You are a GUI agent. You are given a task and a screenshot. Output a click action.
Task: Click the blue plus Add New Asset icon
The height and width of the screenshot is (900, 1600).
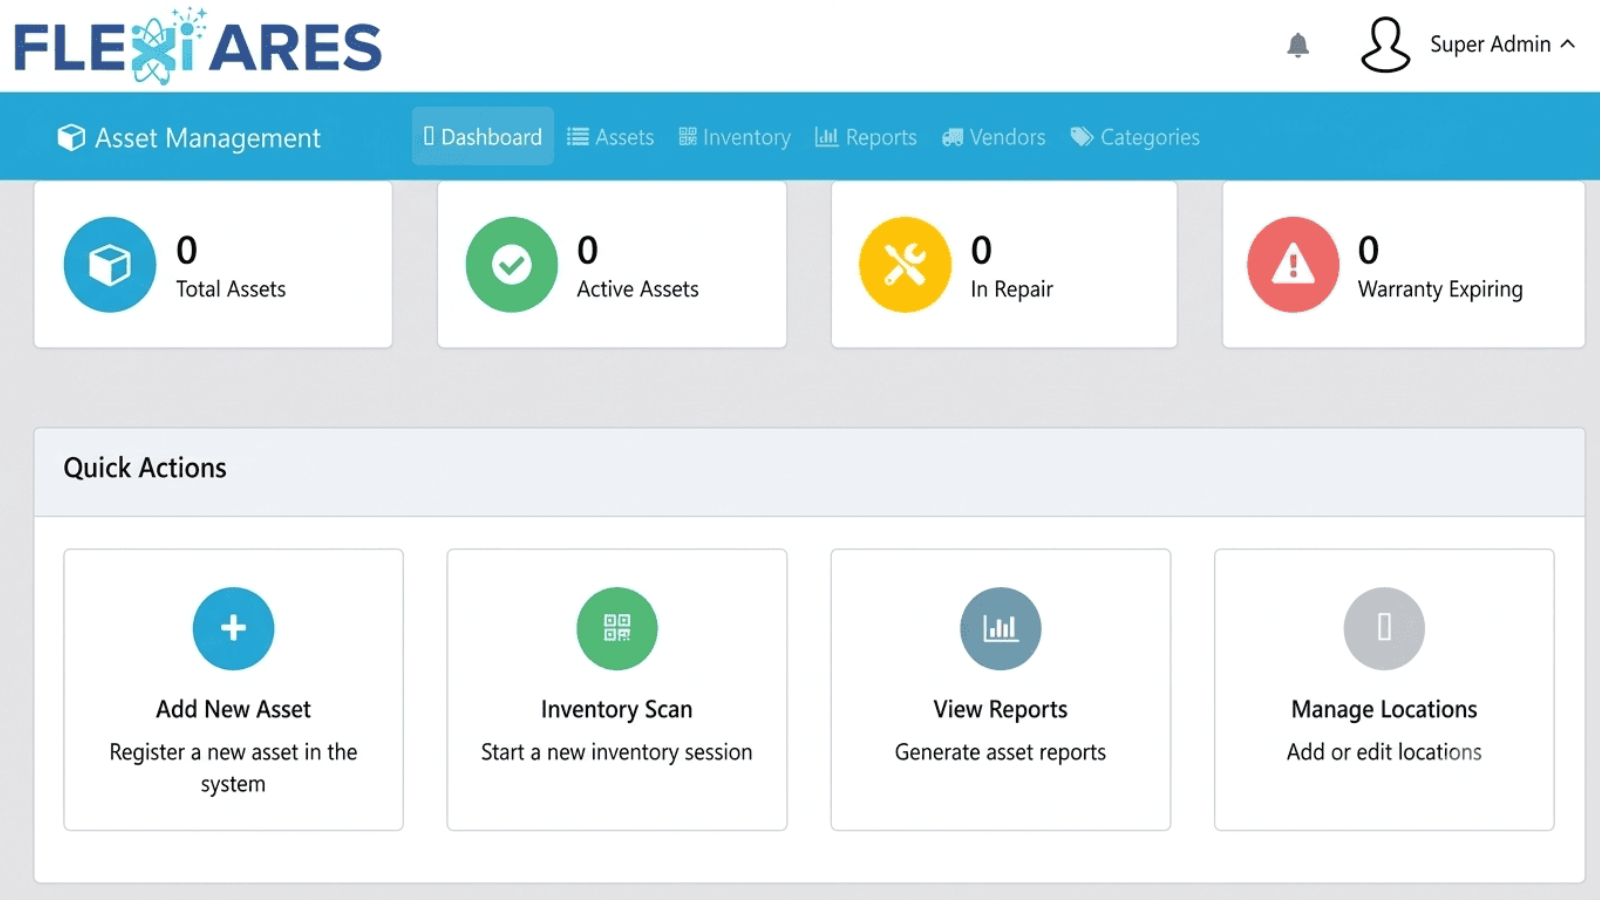click(233, 628)
